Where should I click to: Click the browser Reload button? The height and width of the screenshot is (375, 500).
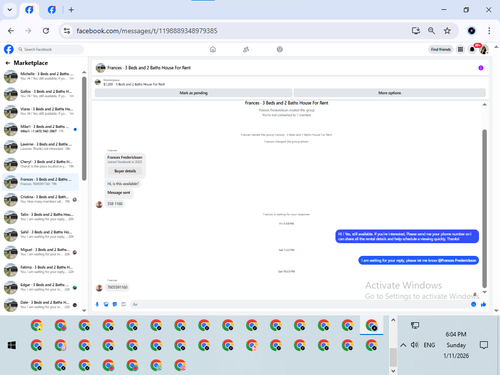click(46, 31)
